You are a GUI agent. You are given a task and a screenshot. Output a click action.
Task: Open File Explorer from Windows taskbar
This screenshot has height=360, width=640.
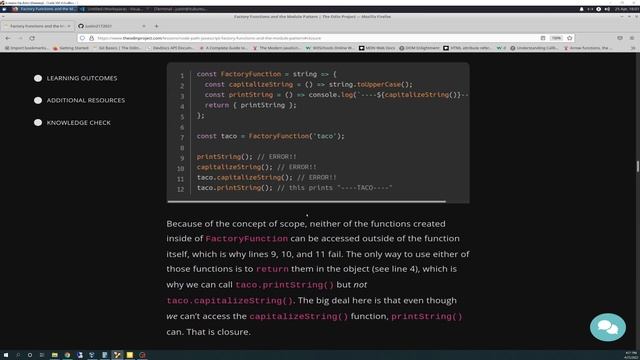54,355
